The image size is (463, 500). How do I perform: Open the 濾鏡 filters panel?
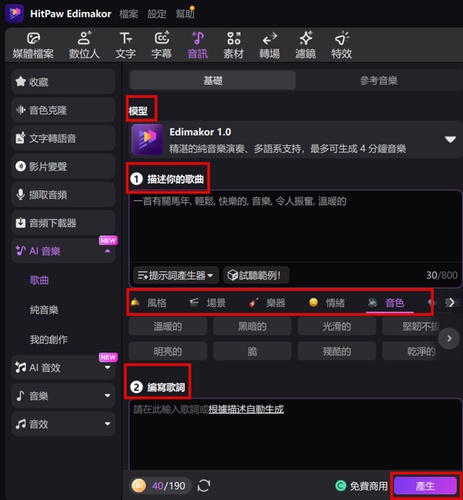(x=306, y=46)
